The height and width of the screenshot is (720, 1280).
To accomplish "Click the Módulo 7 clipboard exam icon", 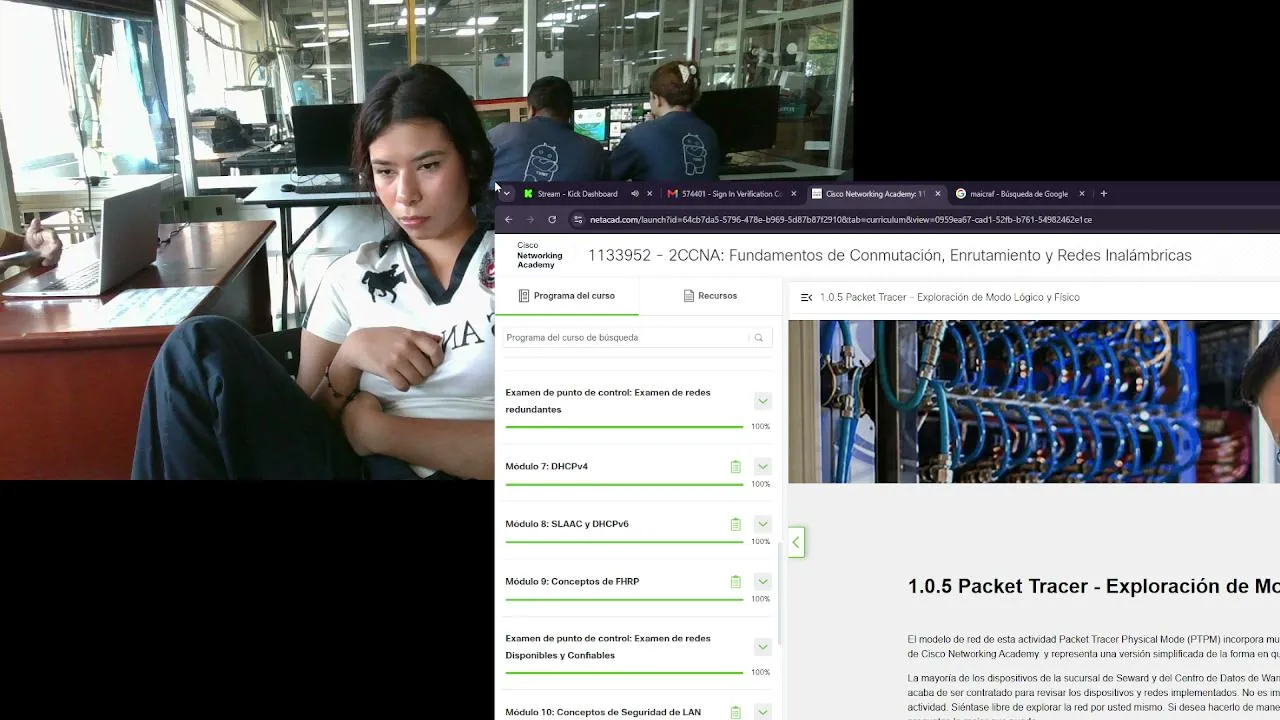I will pos(735,467).
